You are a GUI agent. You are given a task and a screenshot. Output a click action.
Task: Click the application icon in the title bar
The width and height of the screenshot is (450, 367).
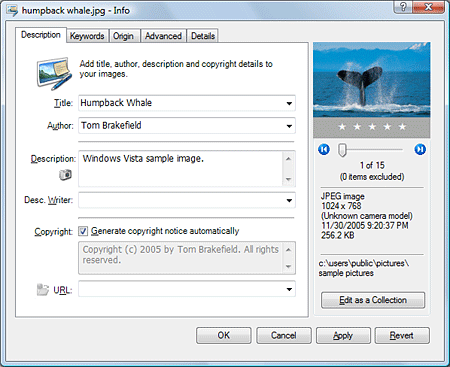pyautogui.click(x=12, y=11)
